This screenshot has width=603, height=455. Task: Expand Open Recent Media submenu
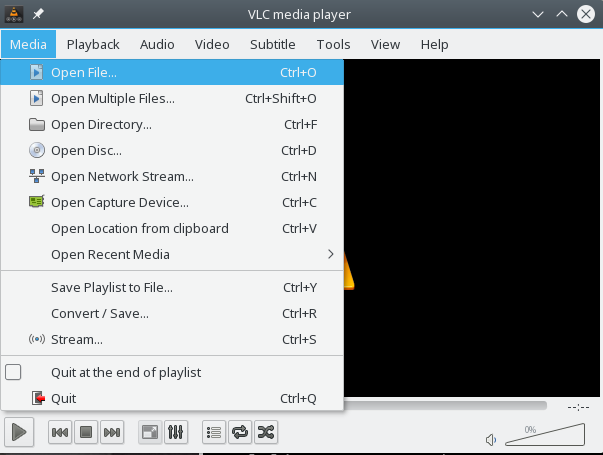click(172, 254)
